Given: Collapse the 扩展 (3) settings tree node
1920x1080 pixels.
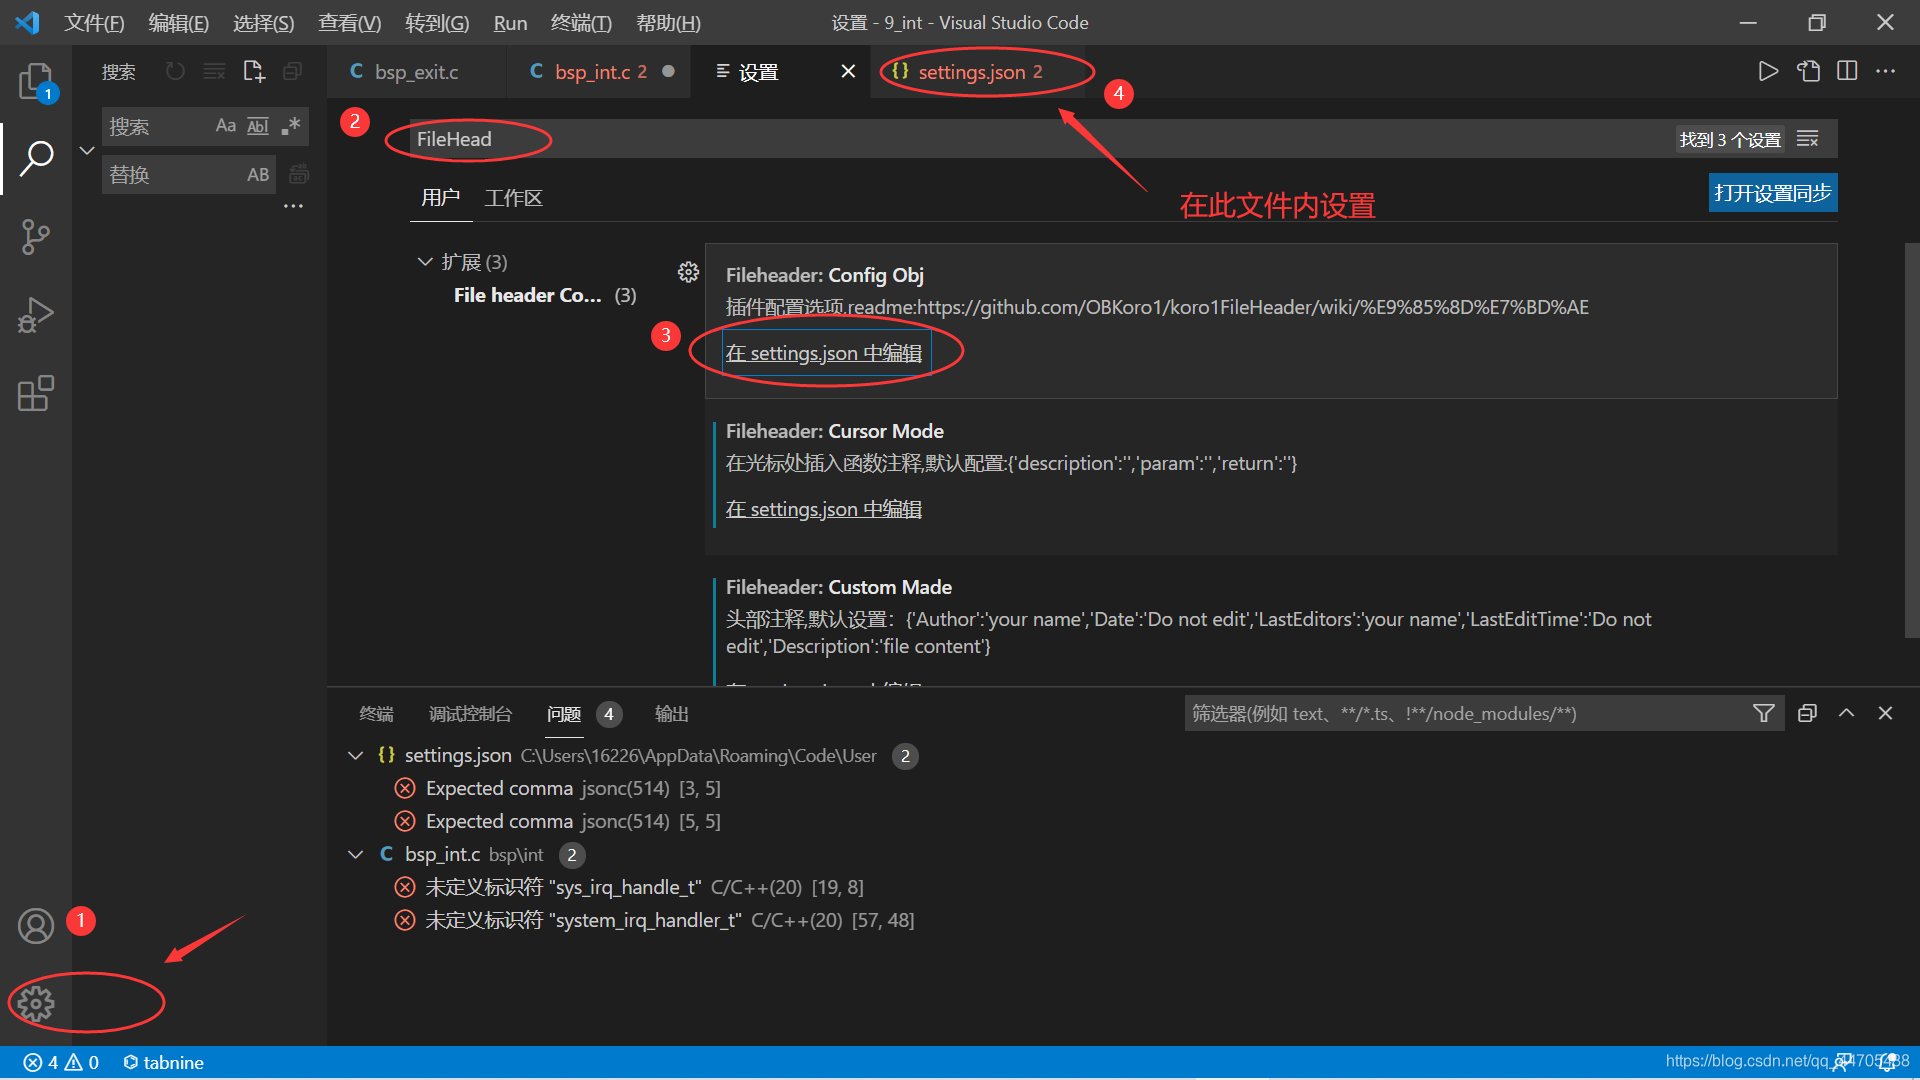Looking at the screenshot, I should click(x=425, y=262).
